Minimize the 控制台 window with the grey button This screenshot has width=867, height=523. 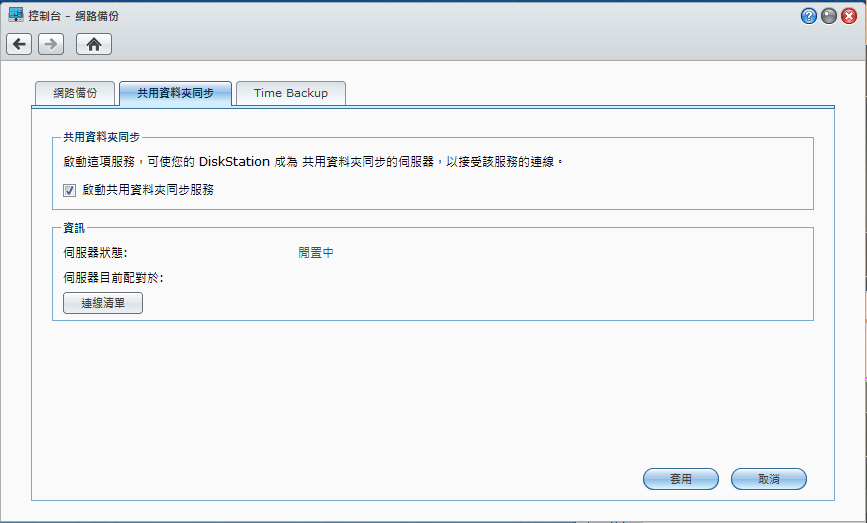[x=829, y=16]
